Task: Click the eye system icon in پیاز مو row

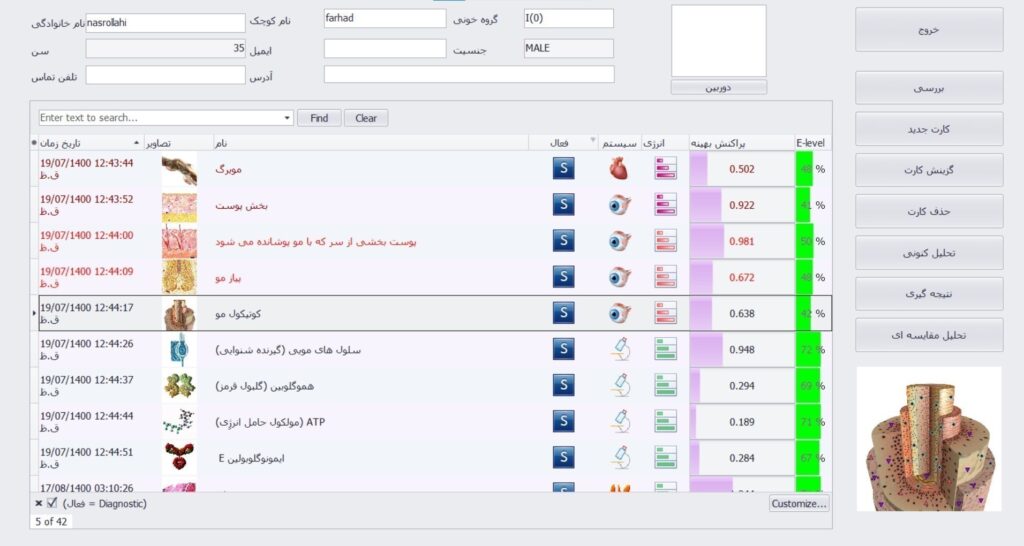Action: coord(618,277)
